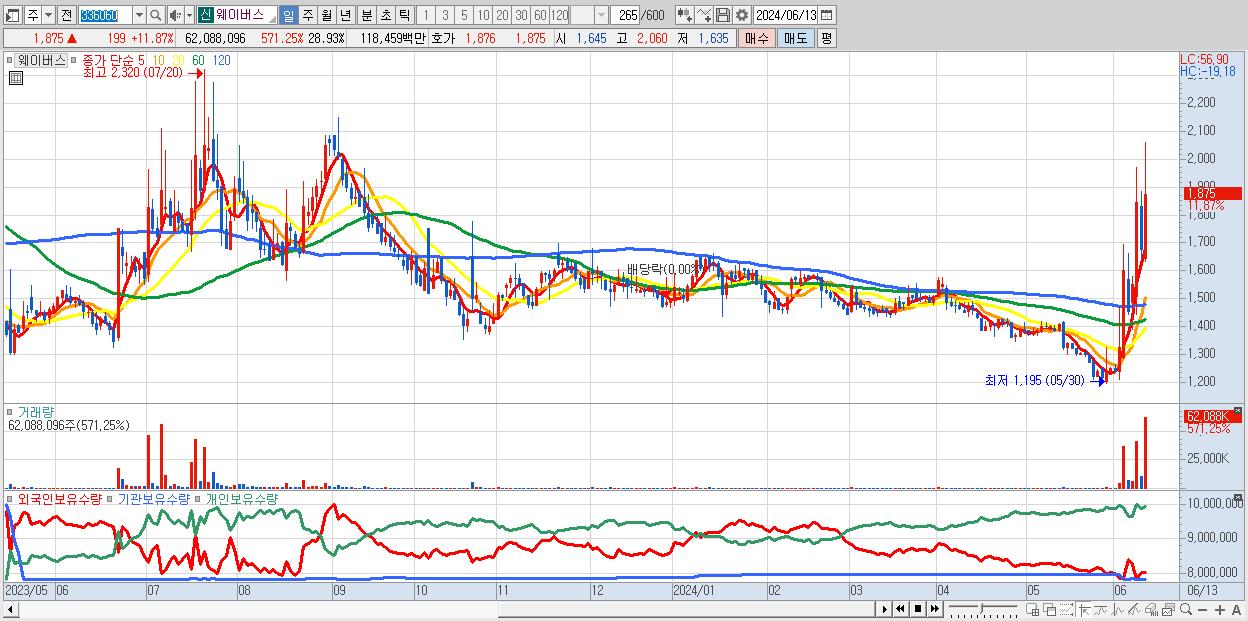Select the 틱 tick chart period
Image resolution: width=1248 pixels, height=621 pixels.
tap(404, 15)
